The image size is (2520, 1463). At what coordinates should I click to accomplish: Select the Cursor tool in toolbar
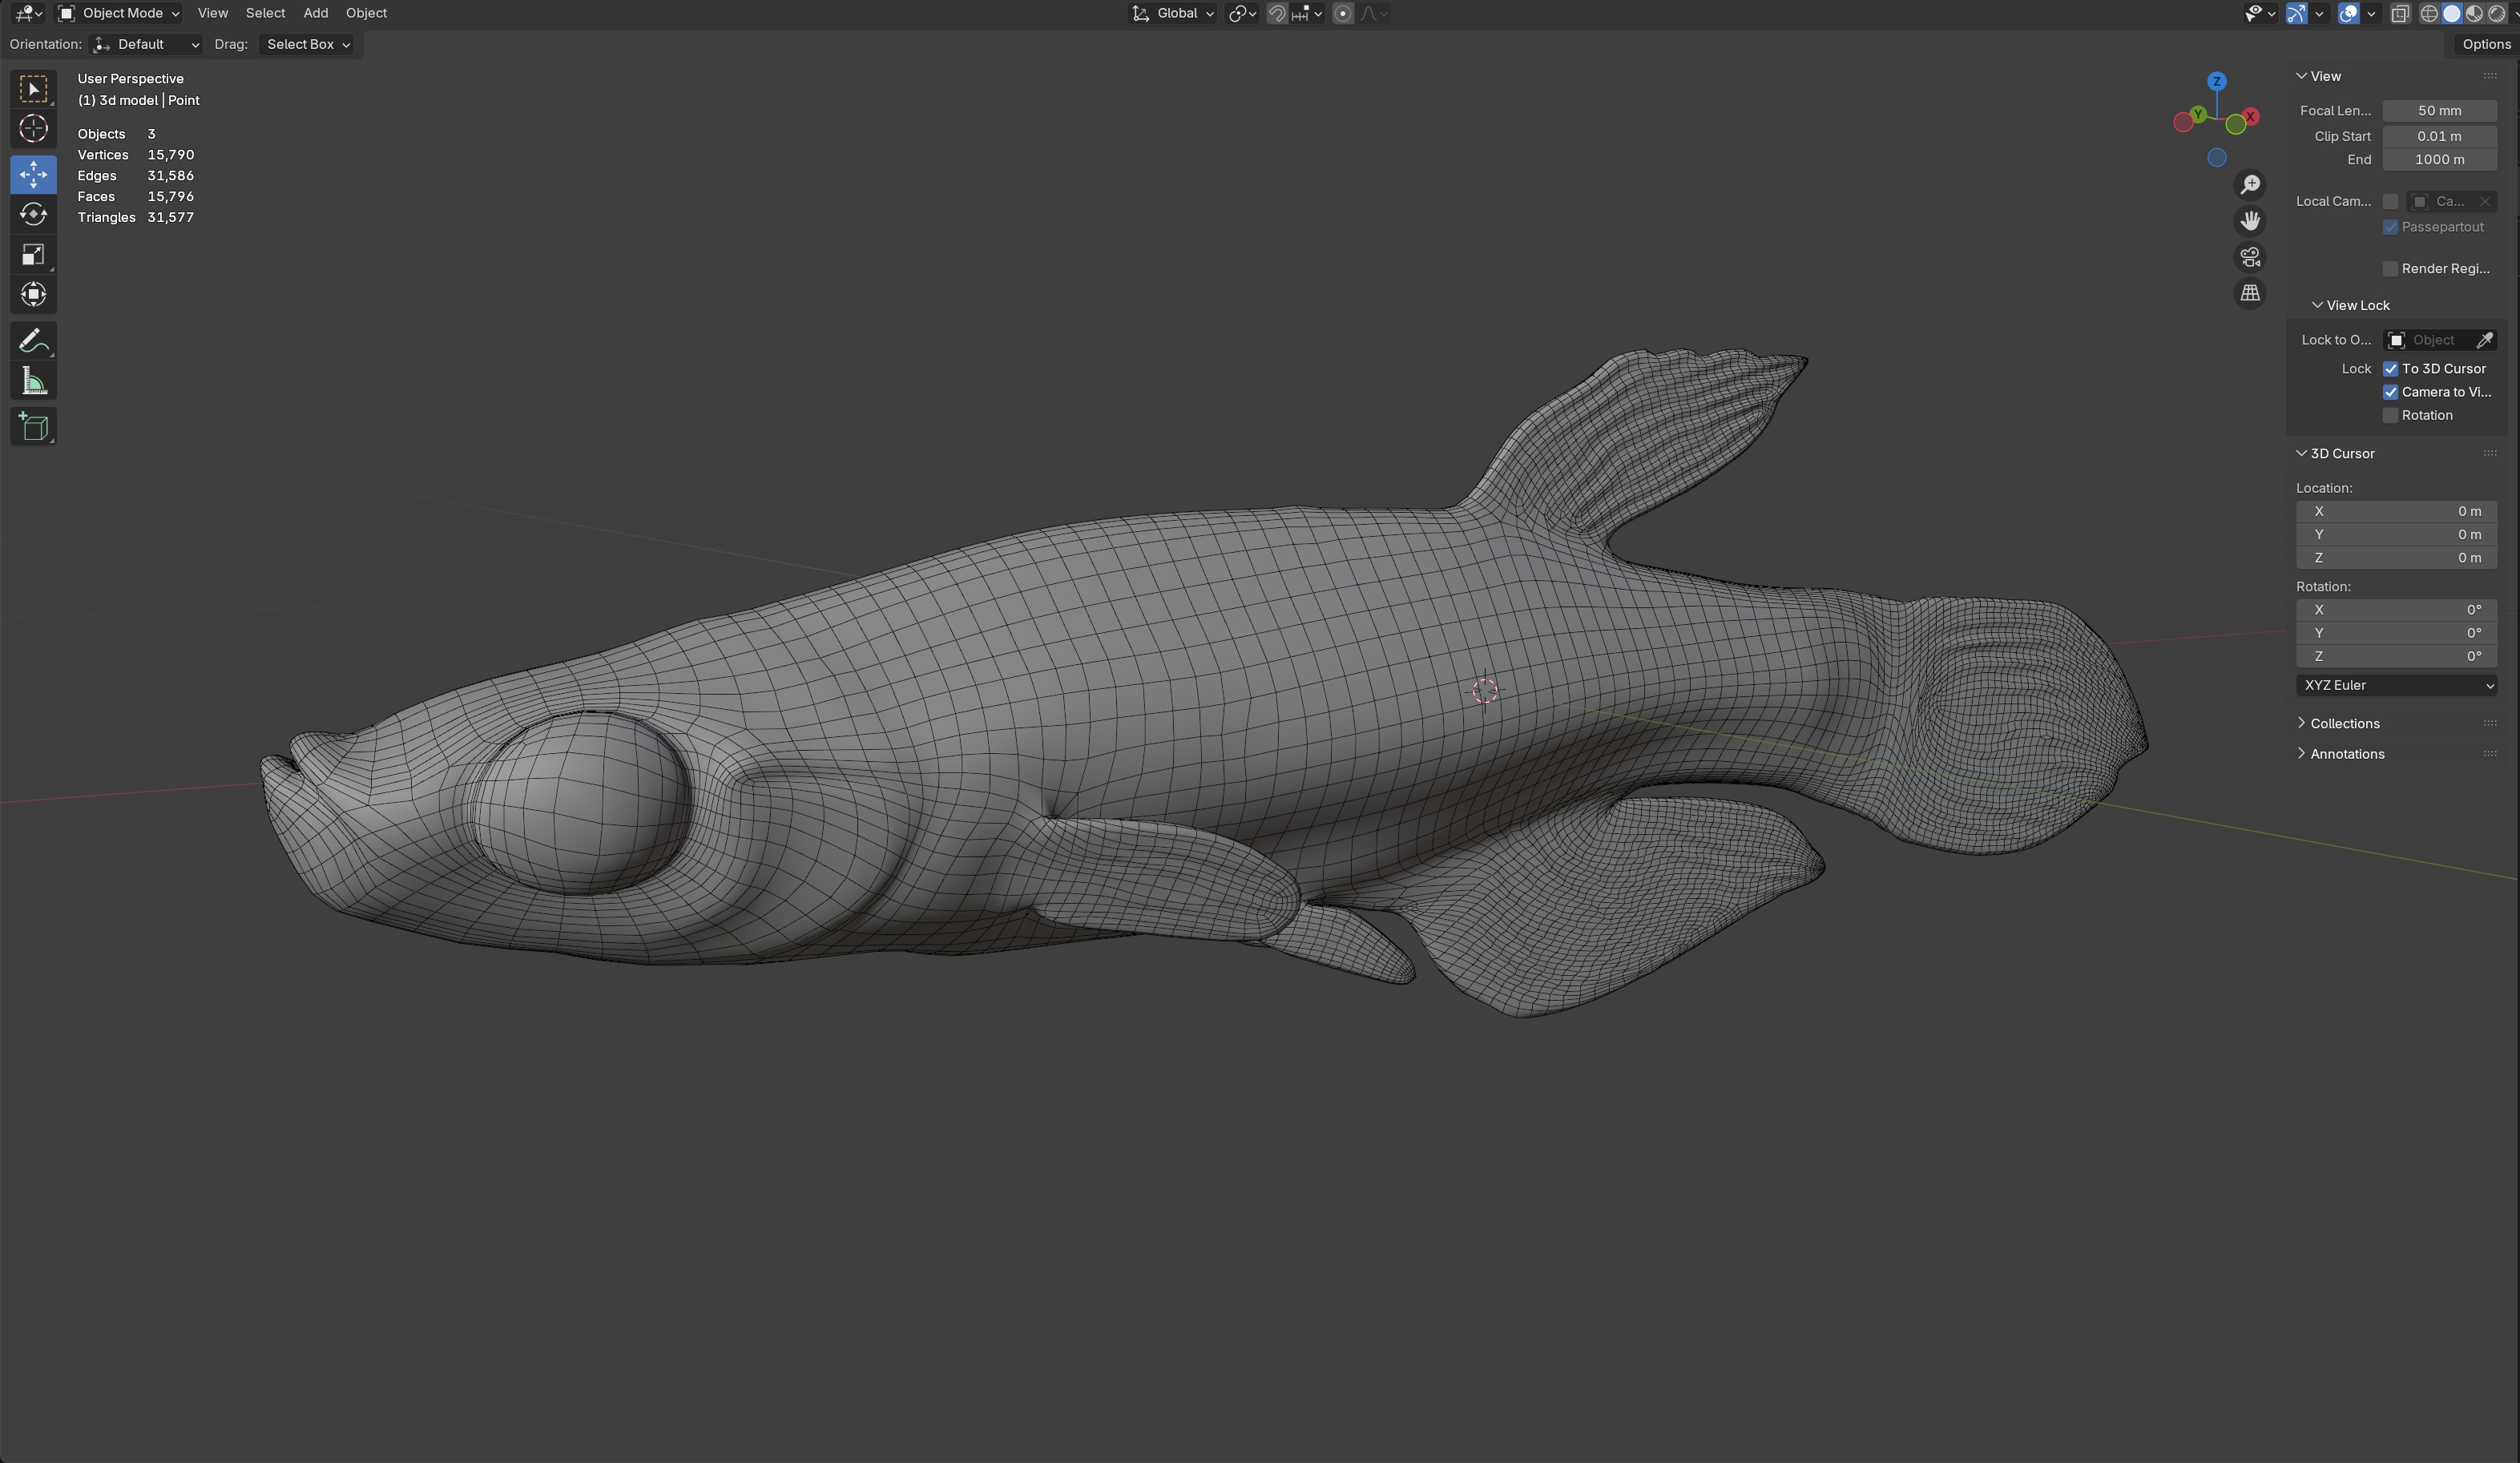tap(33, 129)
